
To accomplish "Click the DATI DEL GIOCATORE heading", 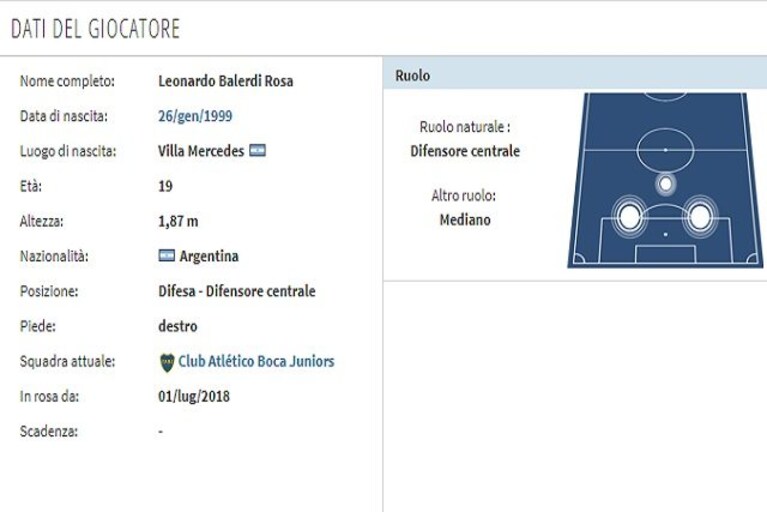I will click(95, 29).
